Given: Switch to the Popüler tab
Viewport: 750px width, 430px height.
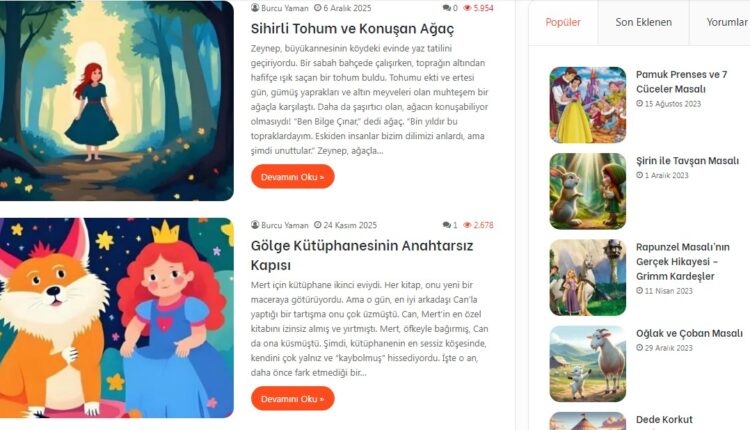Looking at the screenshot, I should pos(563,22).
